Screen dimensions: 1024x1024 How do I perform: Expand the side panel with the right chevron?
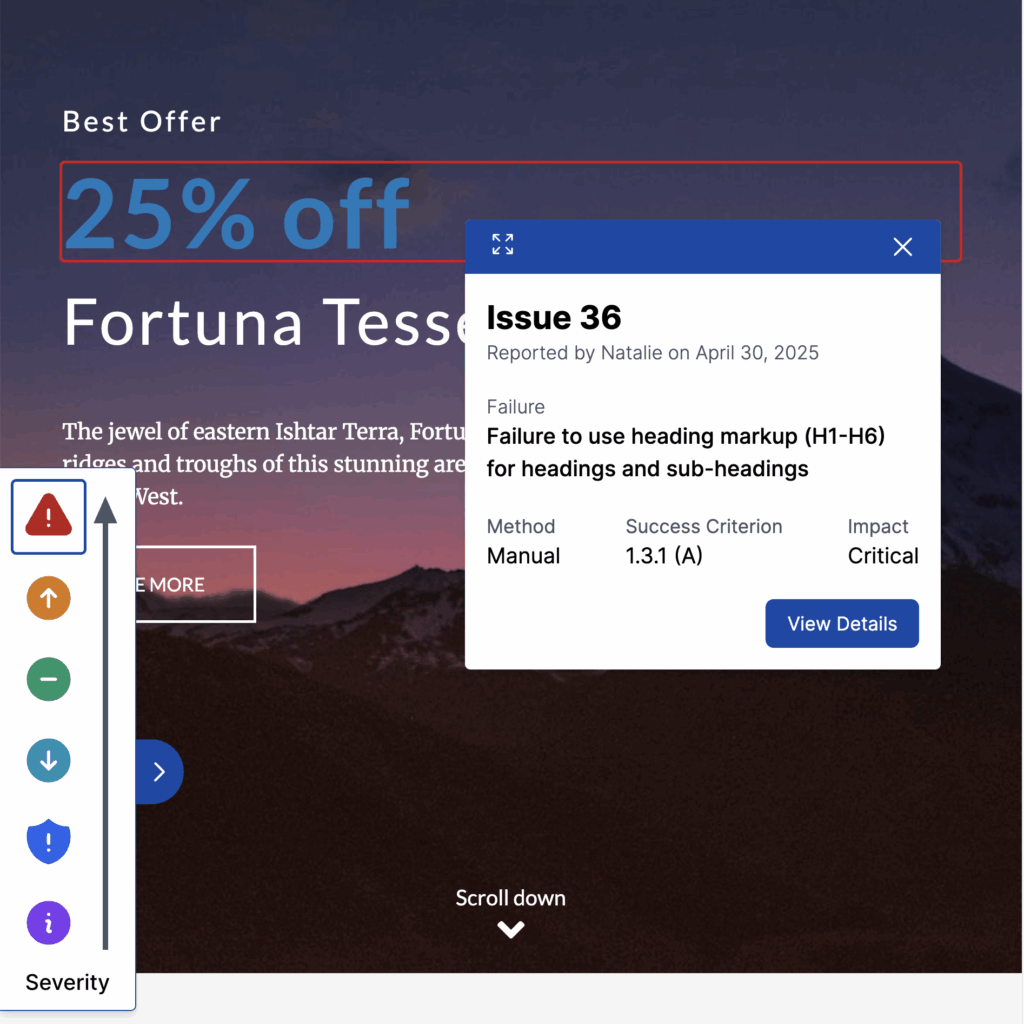(x=159, y=772)
